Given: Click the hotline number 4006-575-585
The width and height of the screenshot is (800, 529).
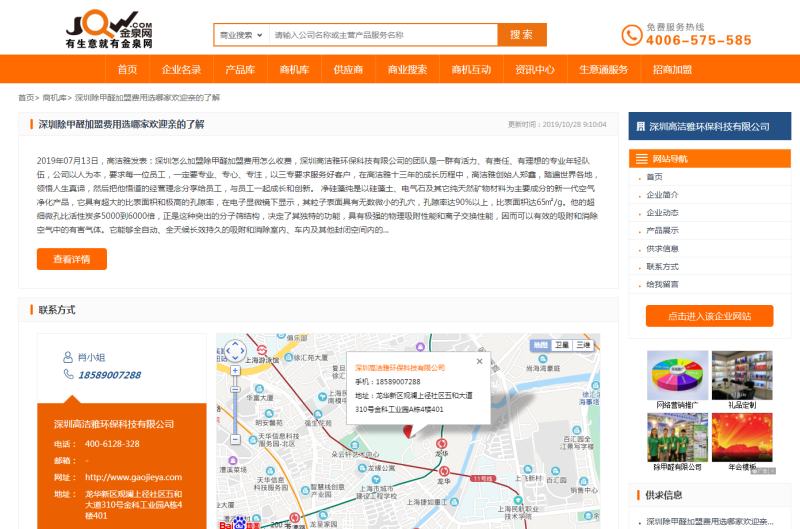Looking at the screenshot, I should point(698,40).
